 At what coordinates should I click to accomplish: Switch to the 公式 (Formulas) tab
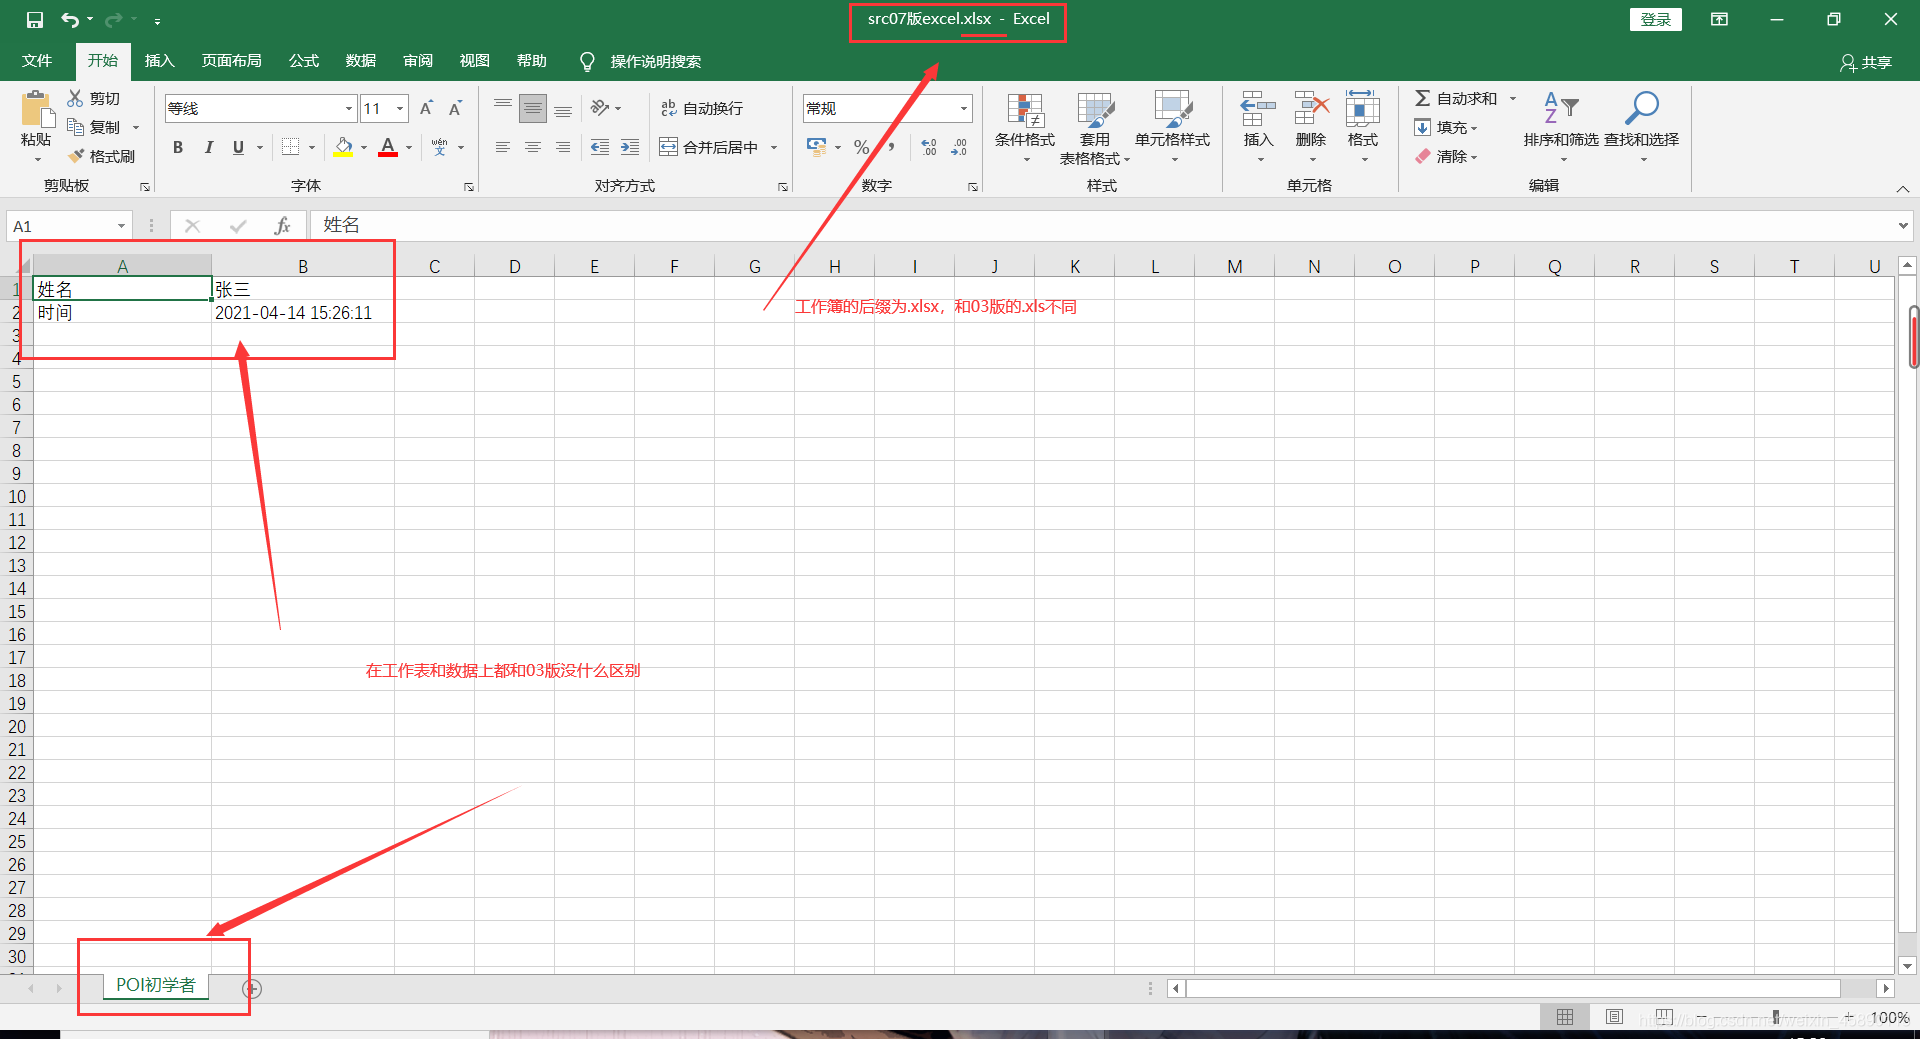(x=304, y=61)
